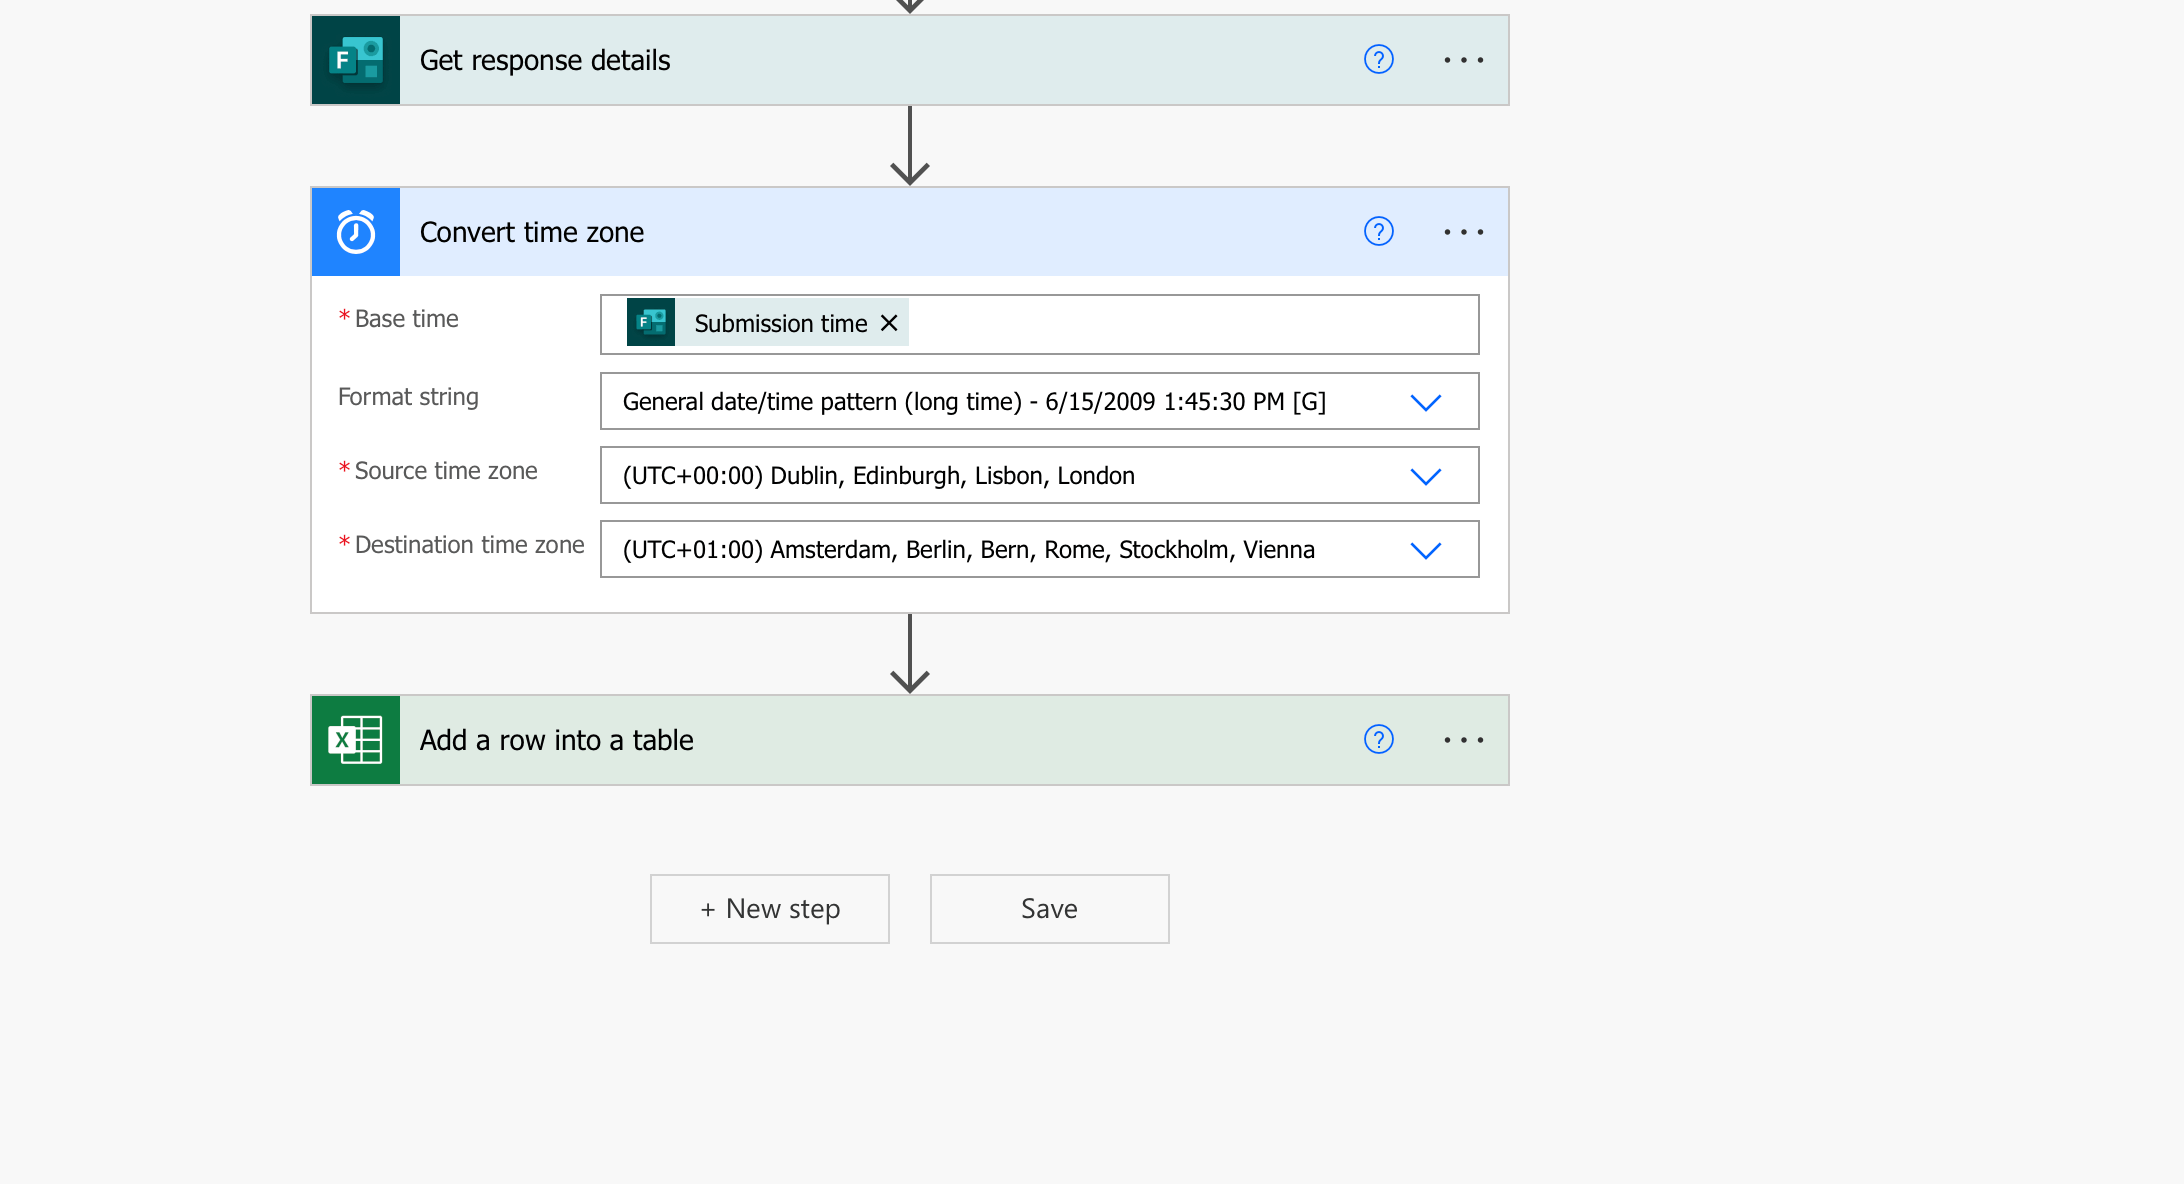Click the New step button

point(770,909)
